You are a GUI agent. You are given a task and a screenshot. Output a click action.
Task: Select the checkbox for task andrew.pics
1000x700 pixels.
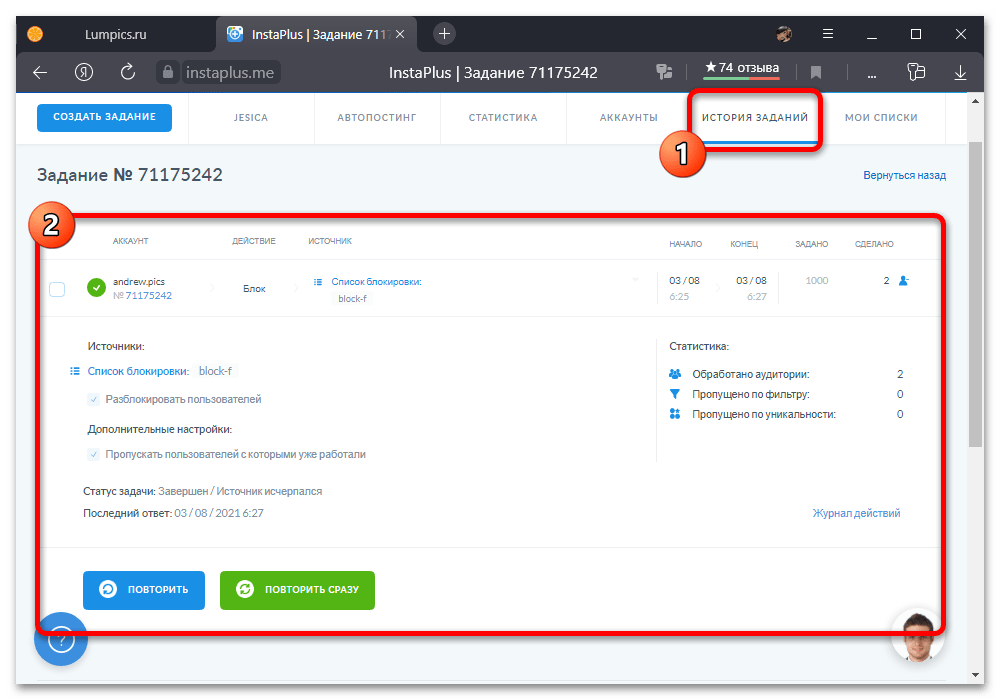tap(57, 289)
